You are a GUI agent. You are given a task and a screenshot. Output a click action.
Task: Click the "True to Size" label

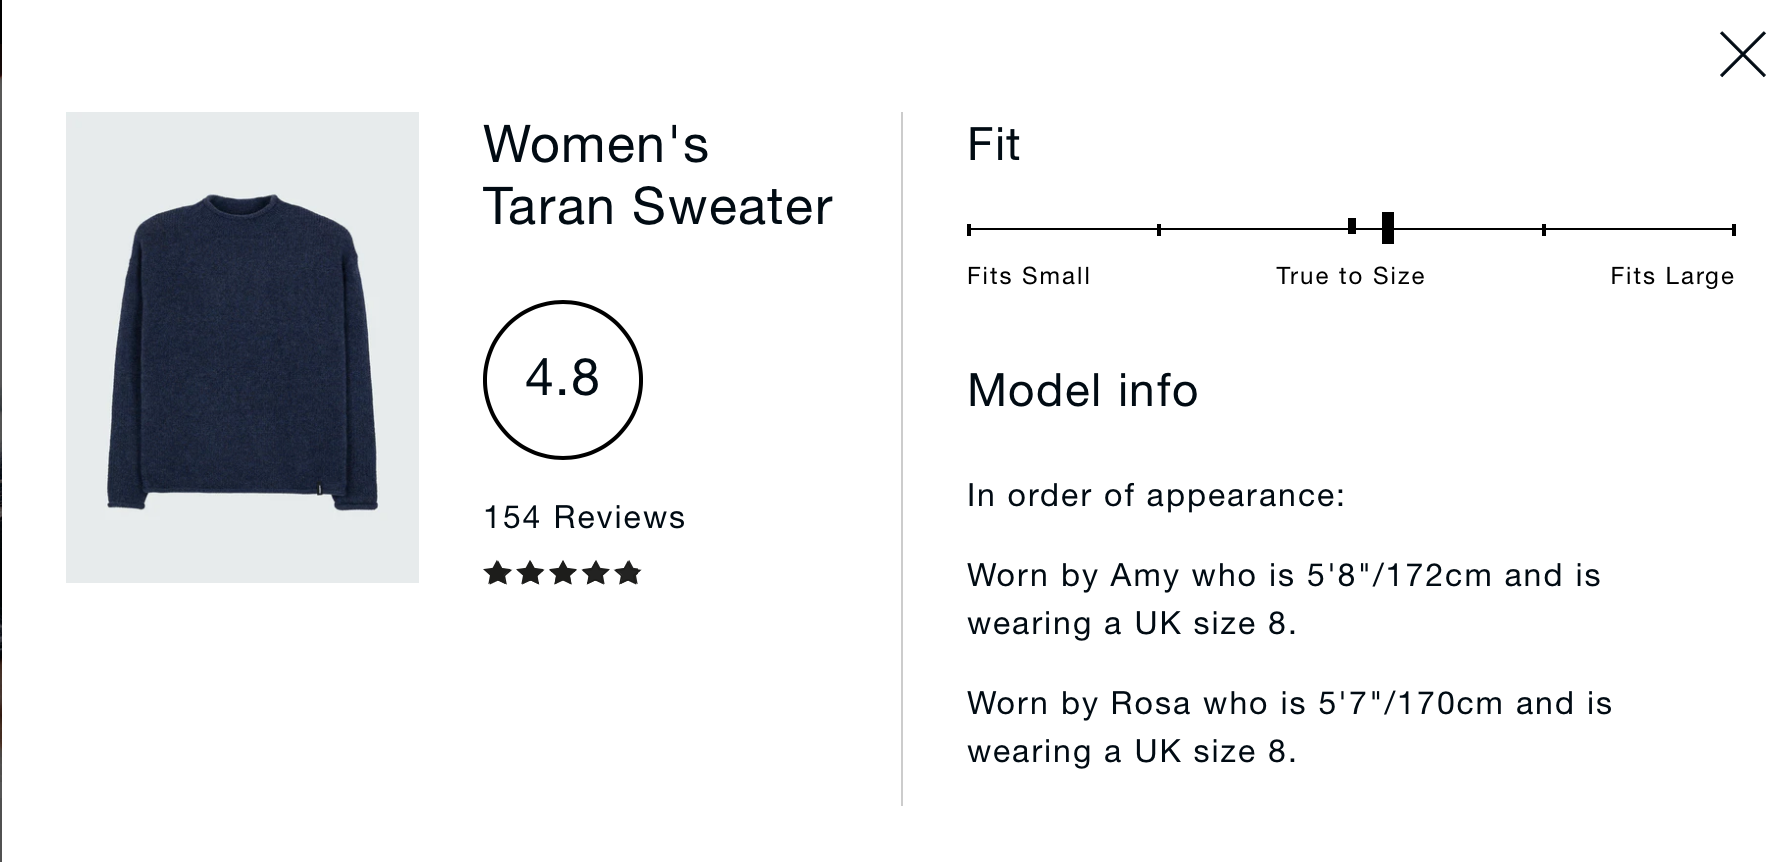coord(1350,276)
